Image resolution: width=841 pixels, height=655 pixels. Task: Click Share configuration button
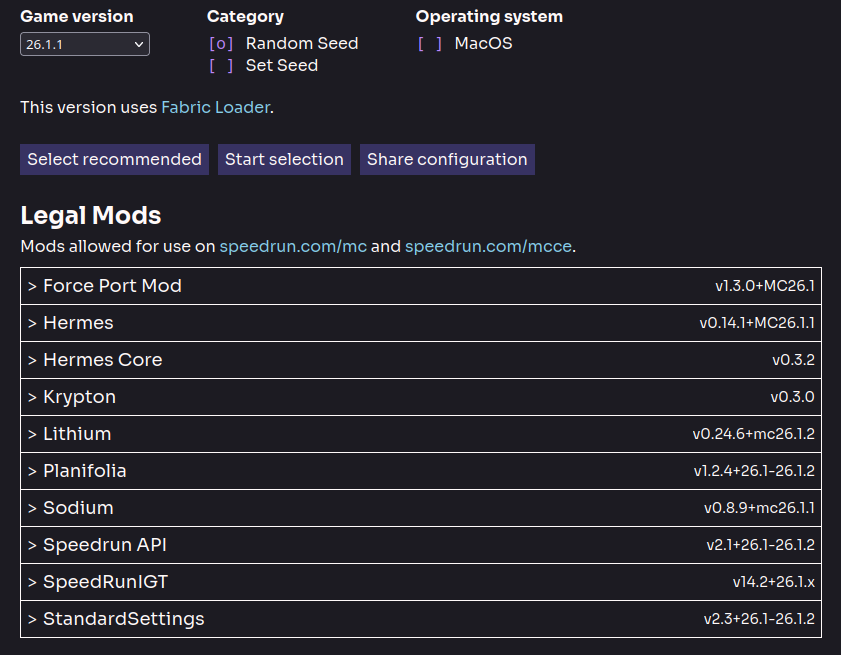point(447,159)
